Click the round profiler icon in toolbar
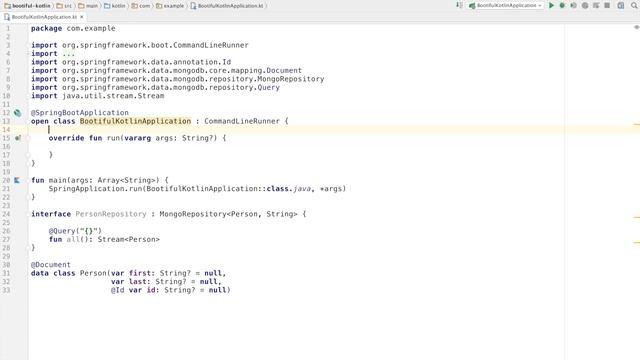The image size is (640, 360). click(x=585, y=6)
